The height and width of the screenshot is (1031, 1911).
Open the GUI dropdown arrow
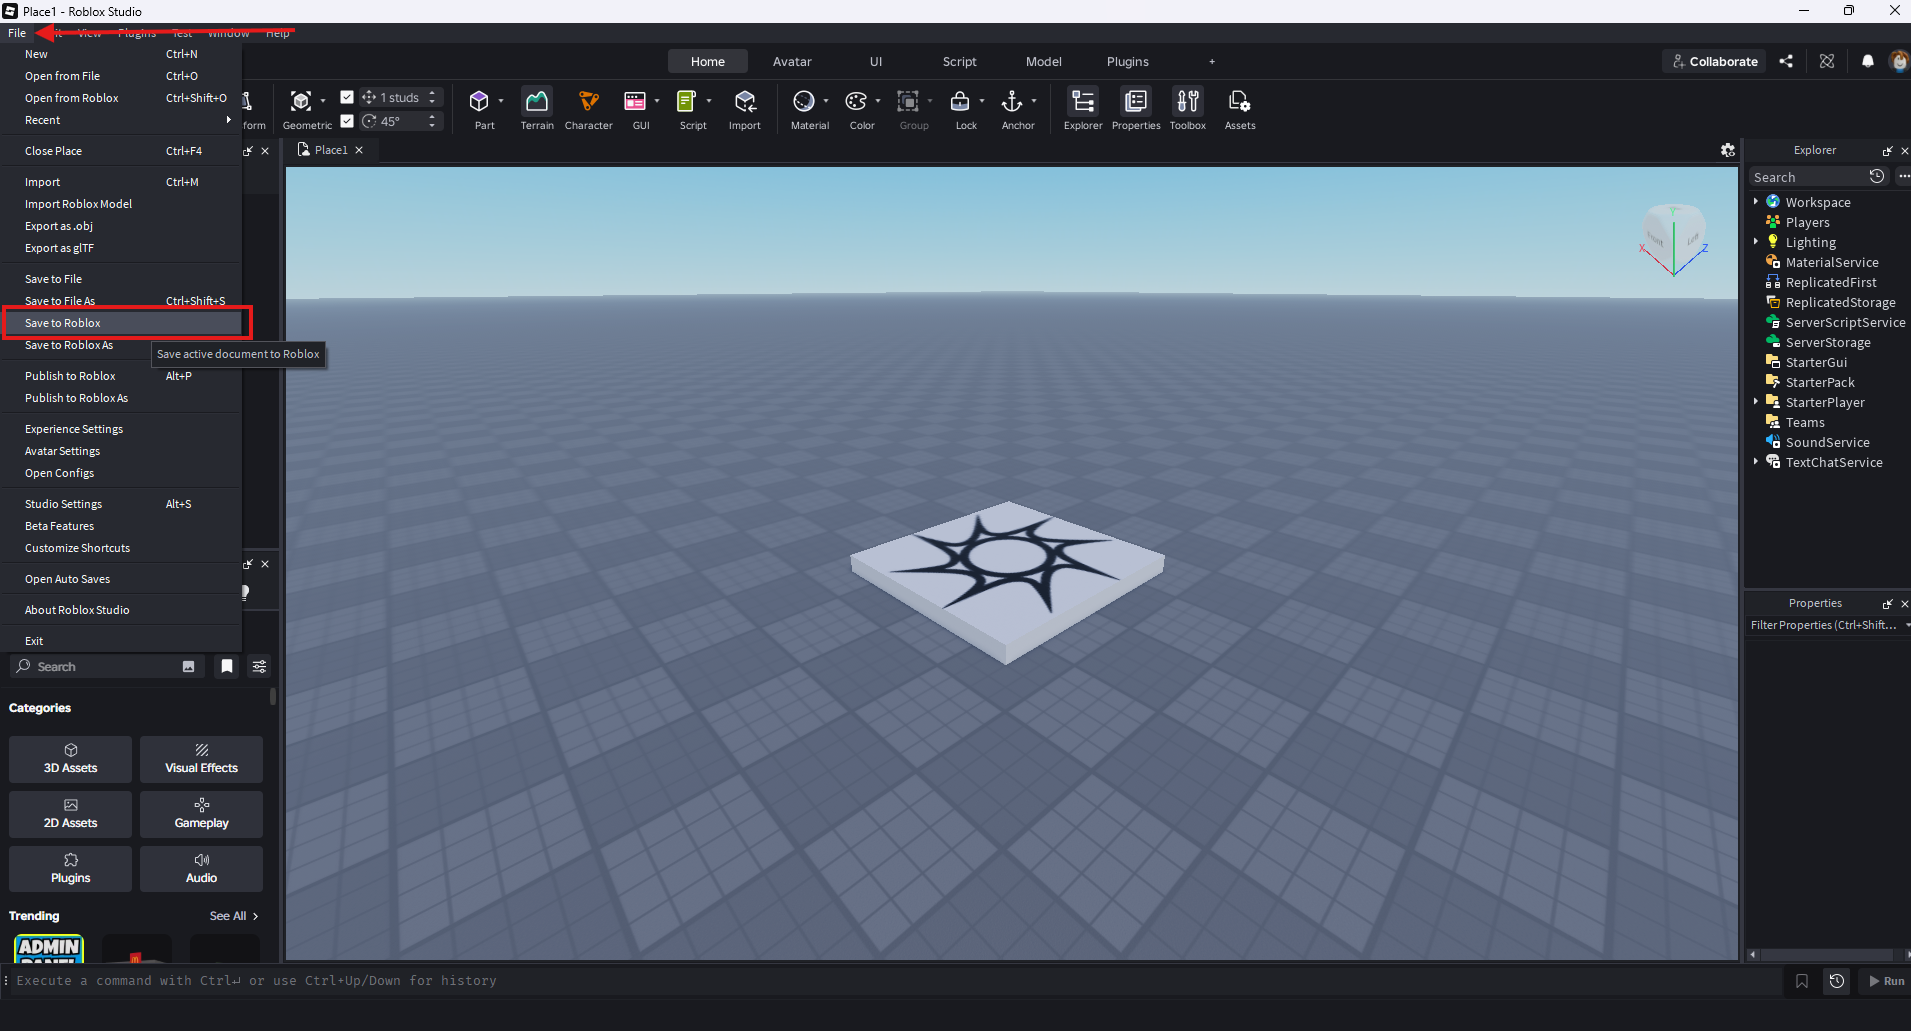tap(657, 101)
